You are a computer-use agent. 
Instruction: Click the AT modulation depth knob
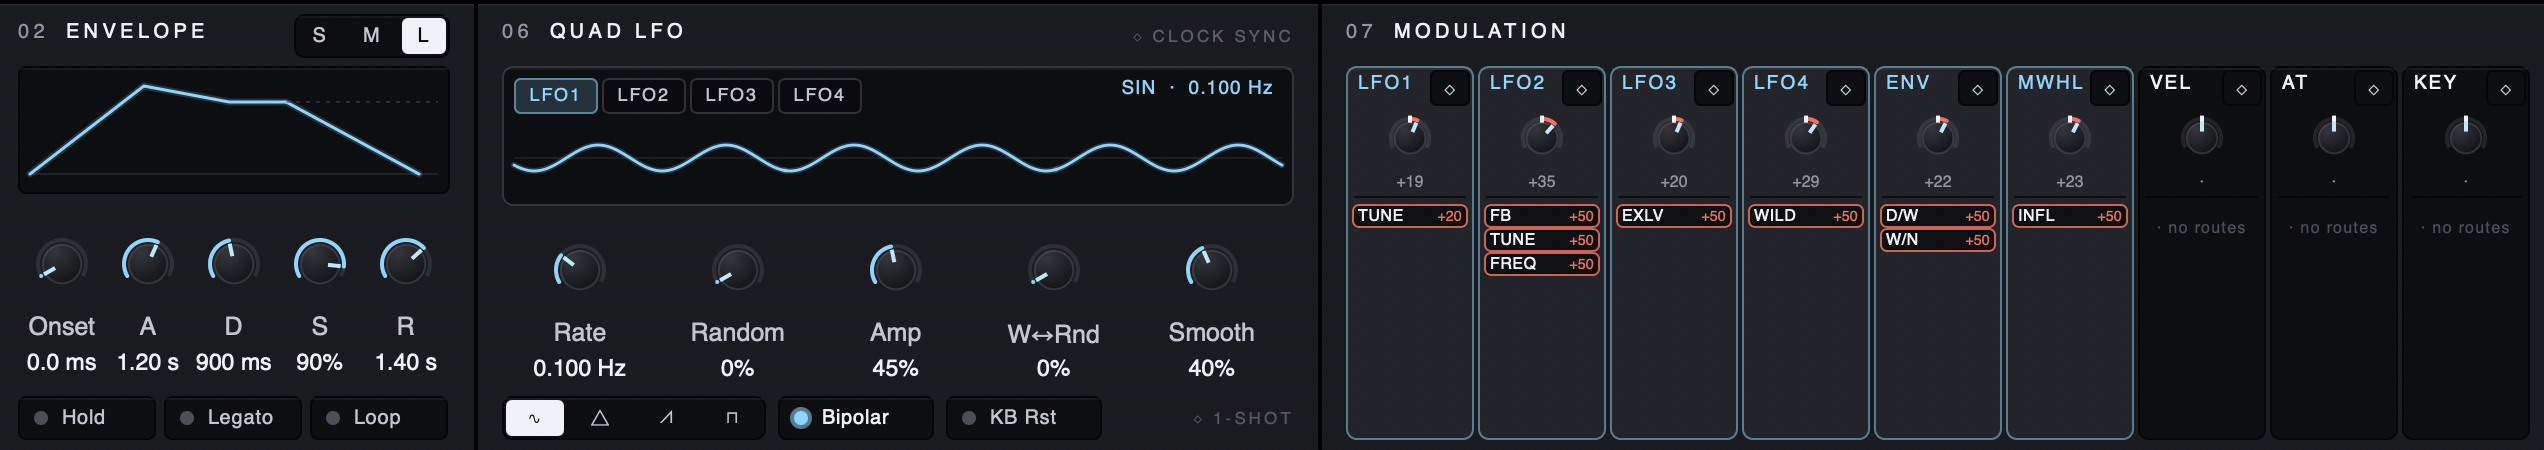click(x=2334, y=136)
